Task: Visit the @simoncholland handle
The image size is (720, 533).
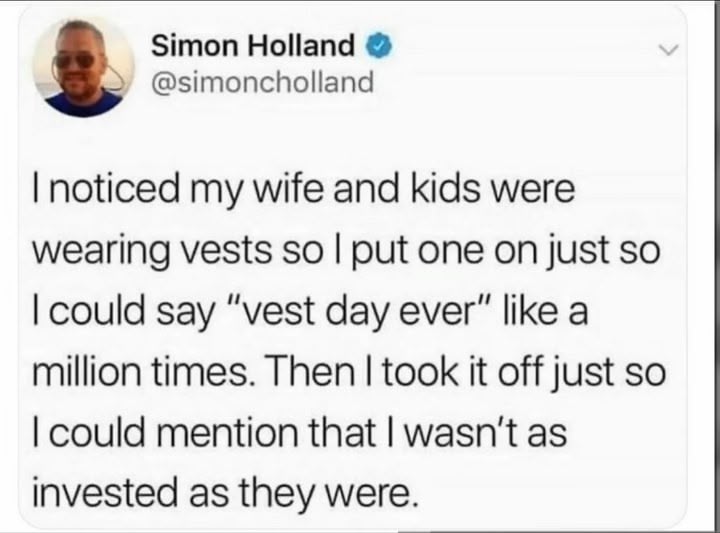Action: point(262,83)
